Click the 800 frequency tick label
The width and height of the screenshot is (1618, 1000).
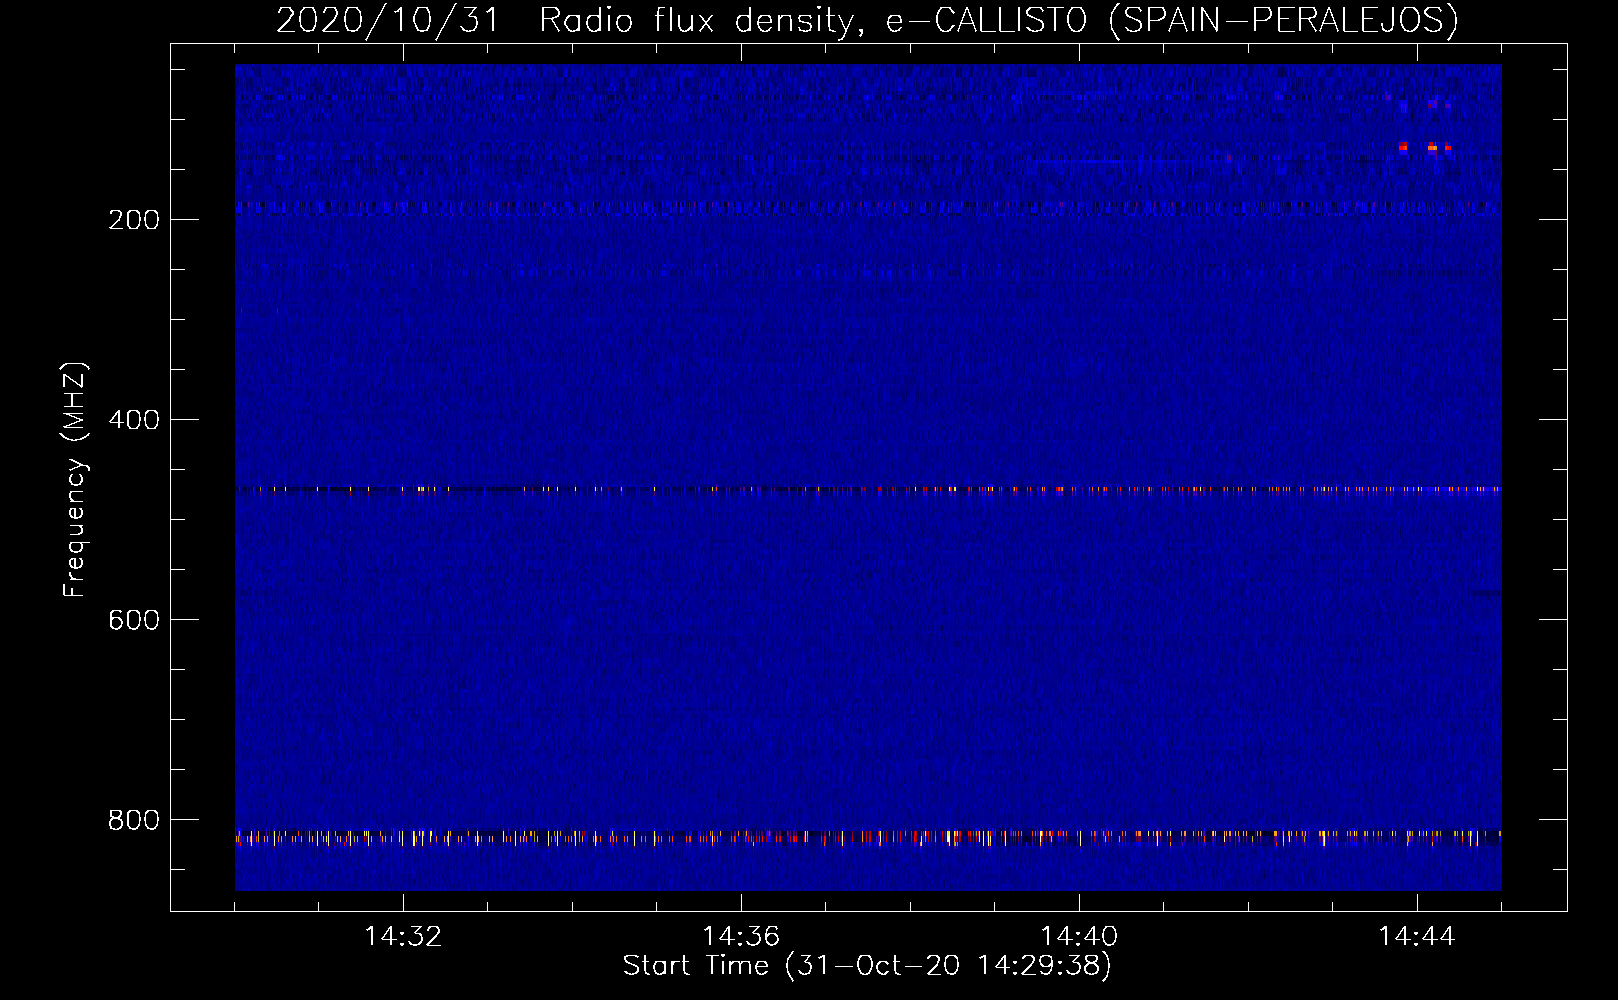134,820
